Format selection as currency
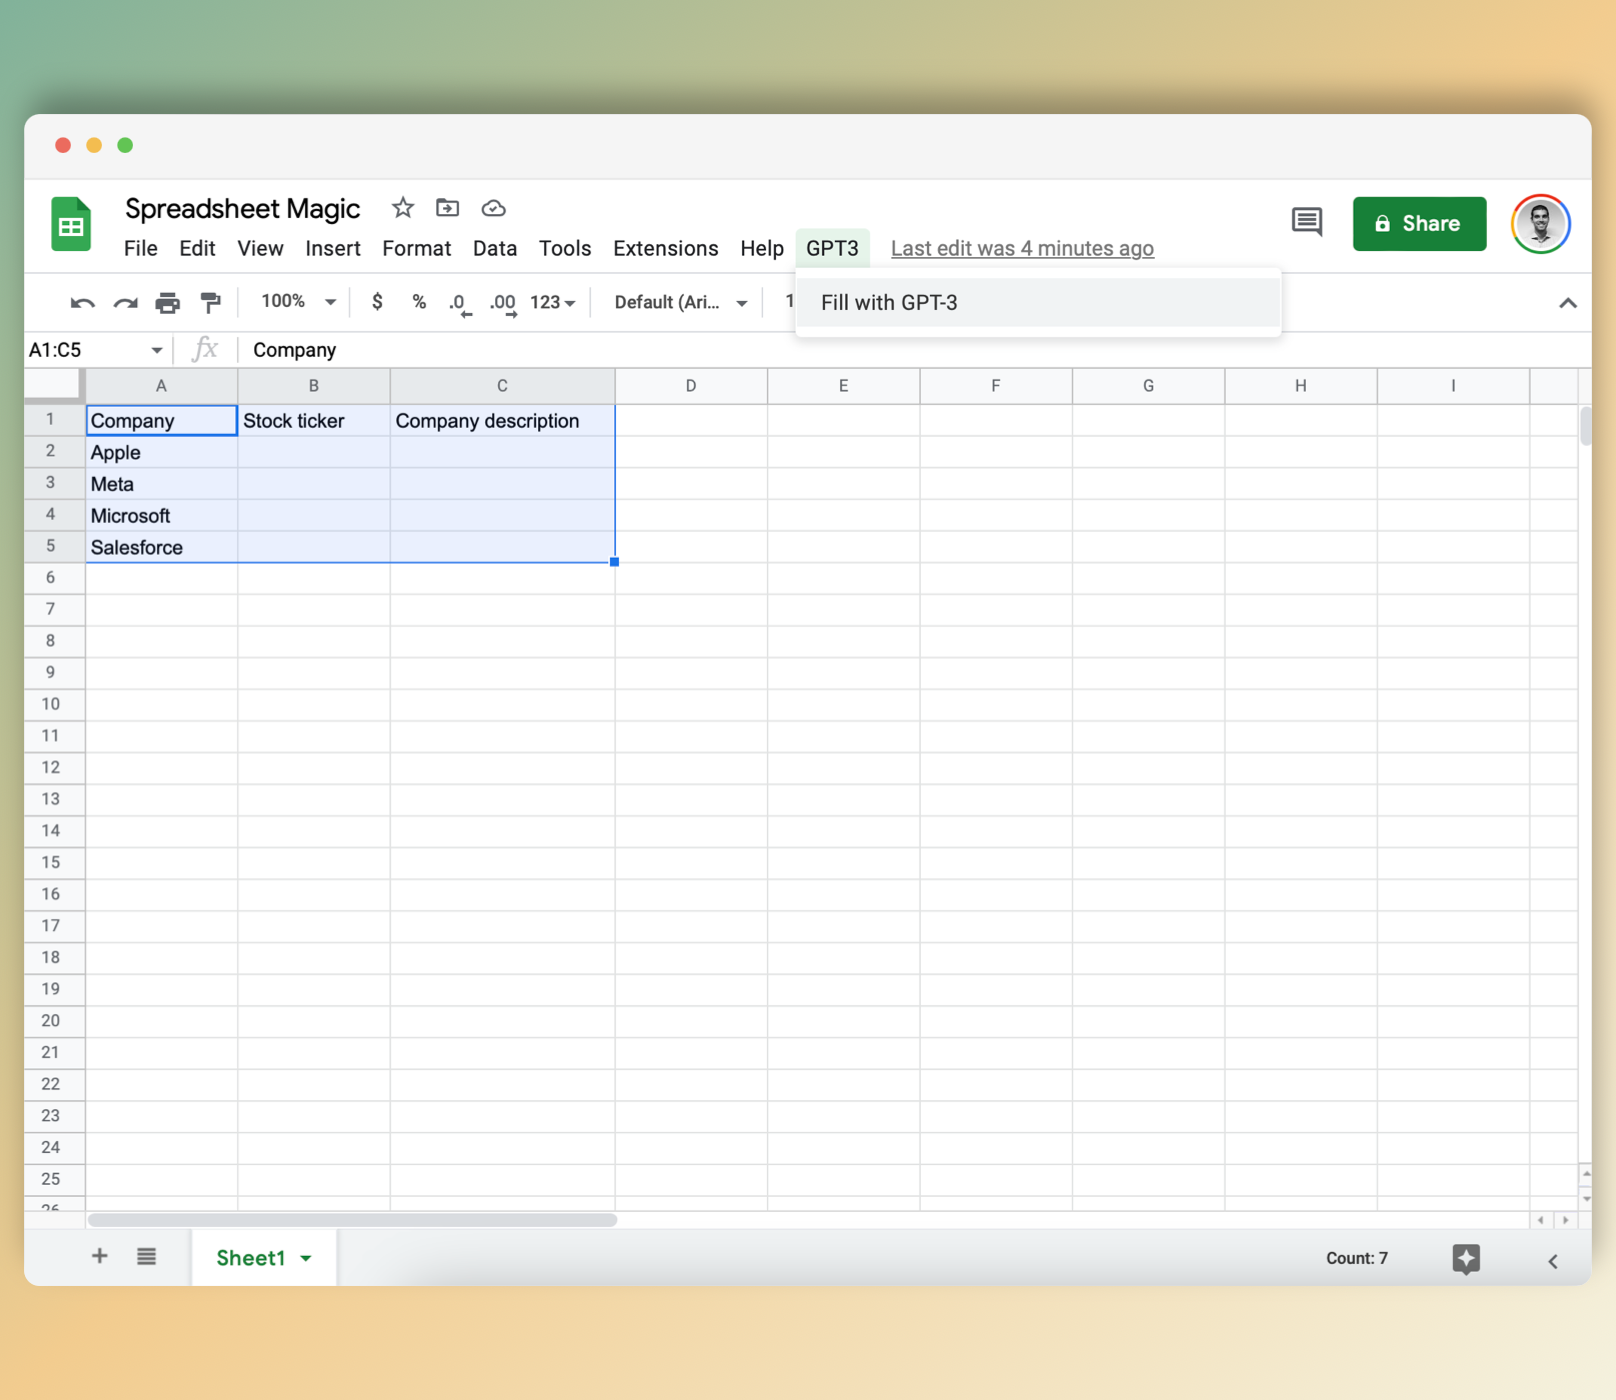This screenshot has width=1616, height=1400. [377, 302]
